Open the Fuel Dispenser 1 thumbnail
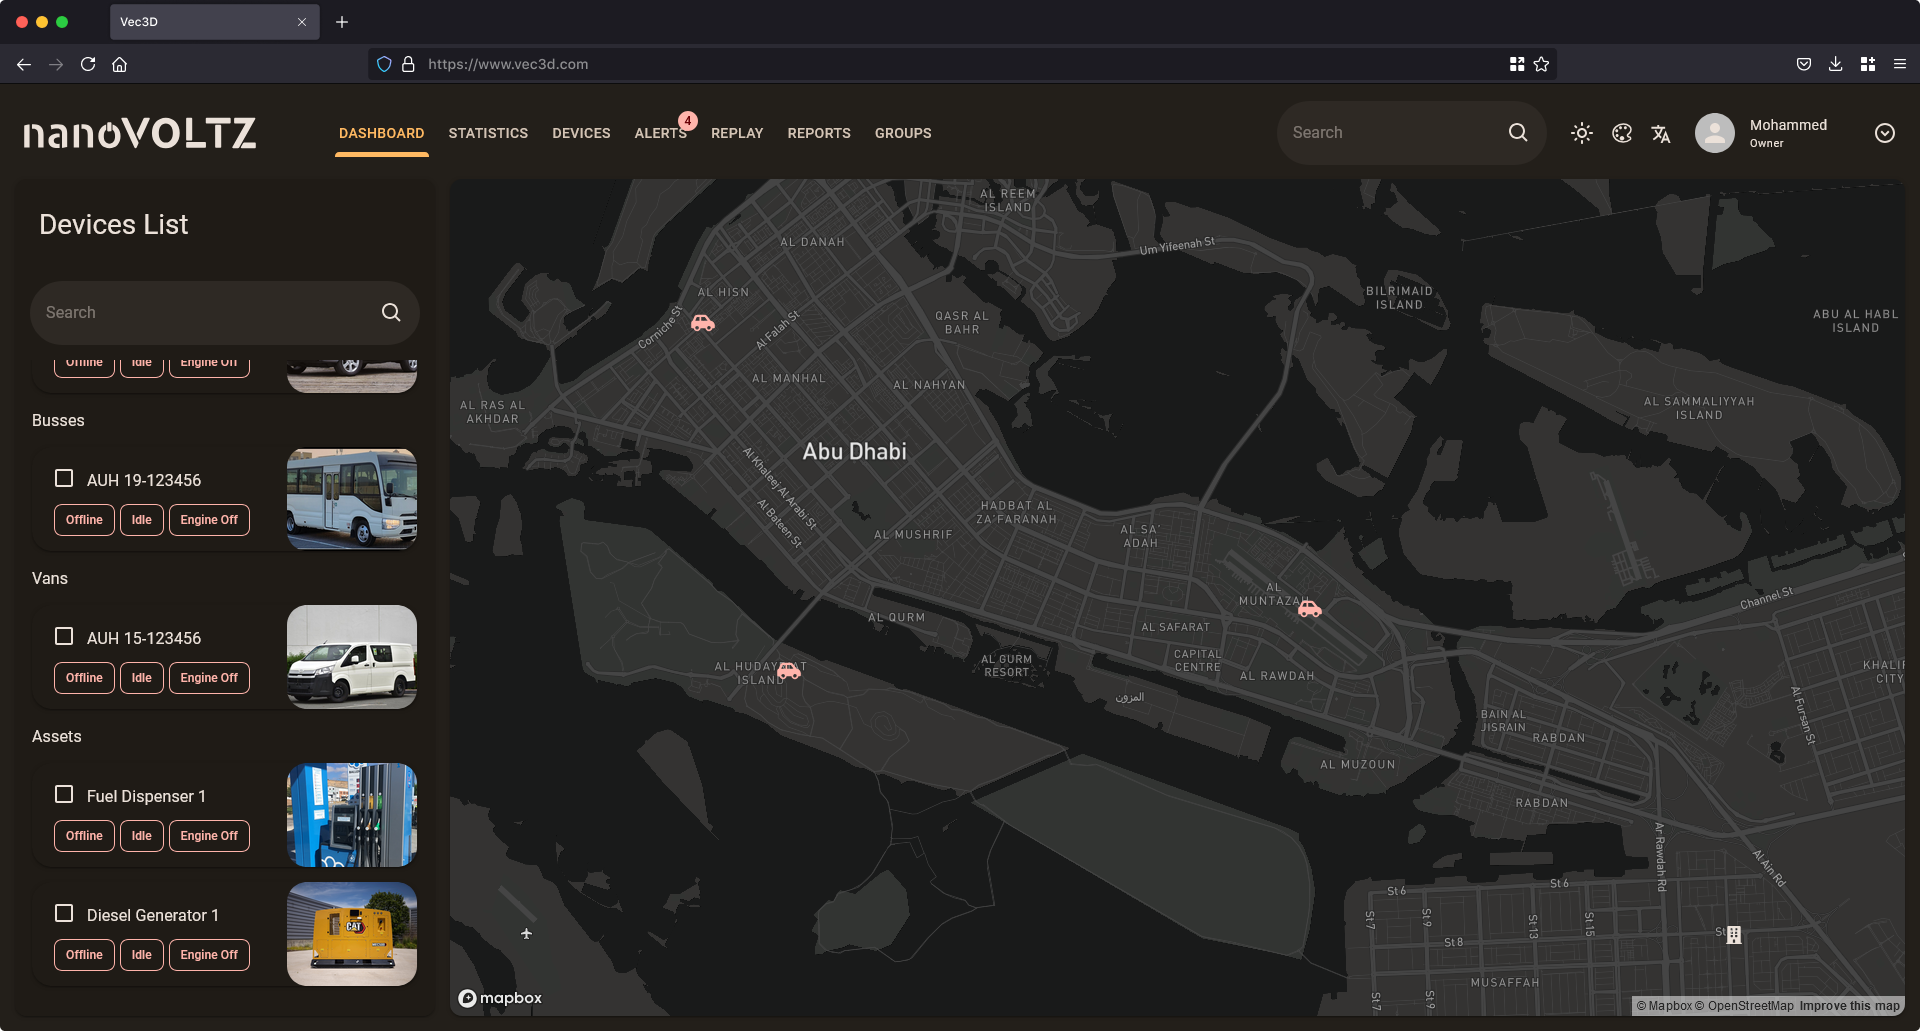The height and width of the screenshot is (1031, 1920). tap(352, 814)
